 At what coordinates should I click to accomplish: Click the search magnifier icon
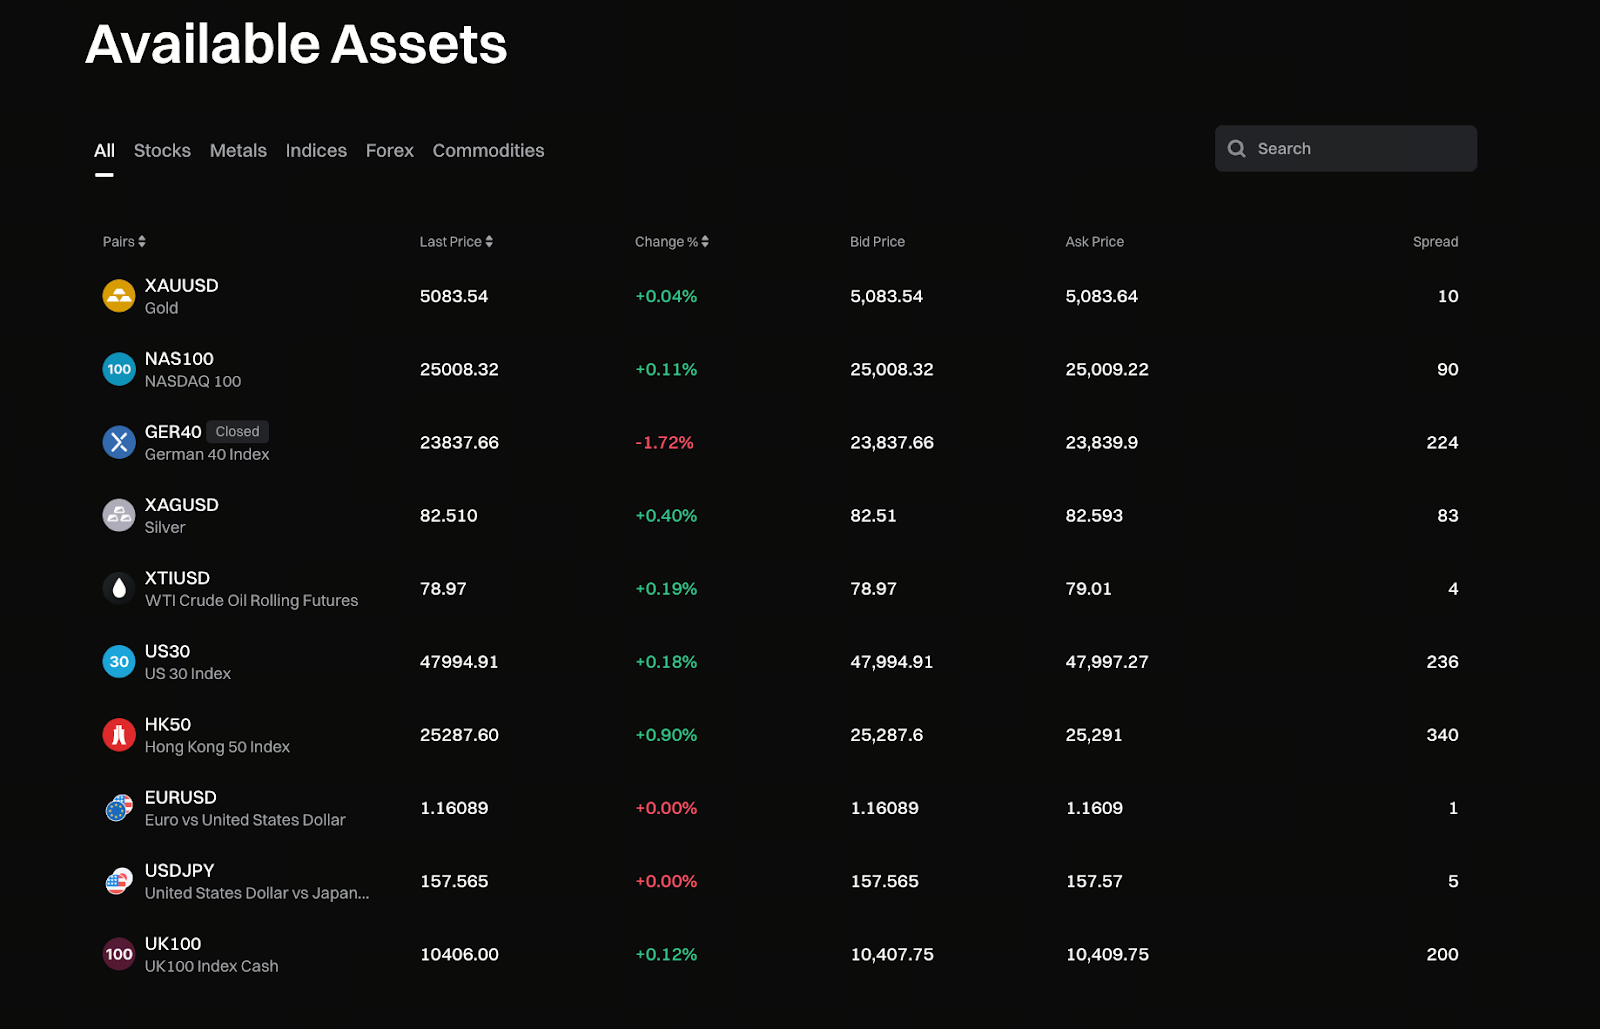click(1237, 149)
